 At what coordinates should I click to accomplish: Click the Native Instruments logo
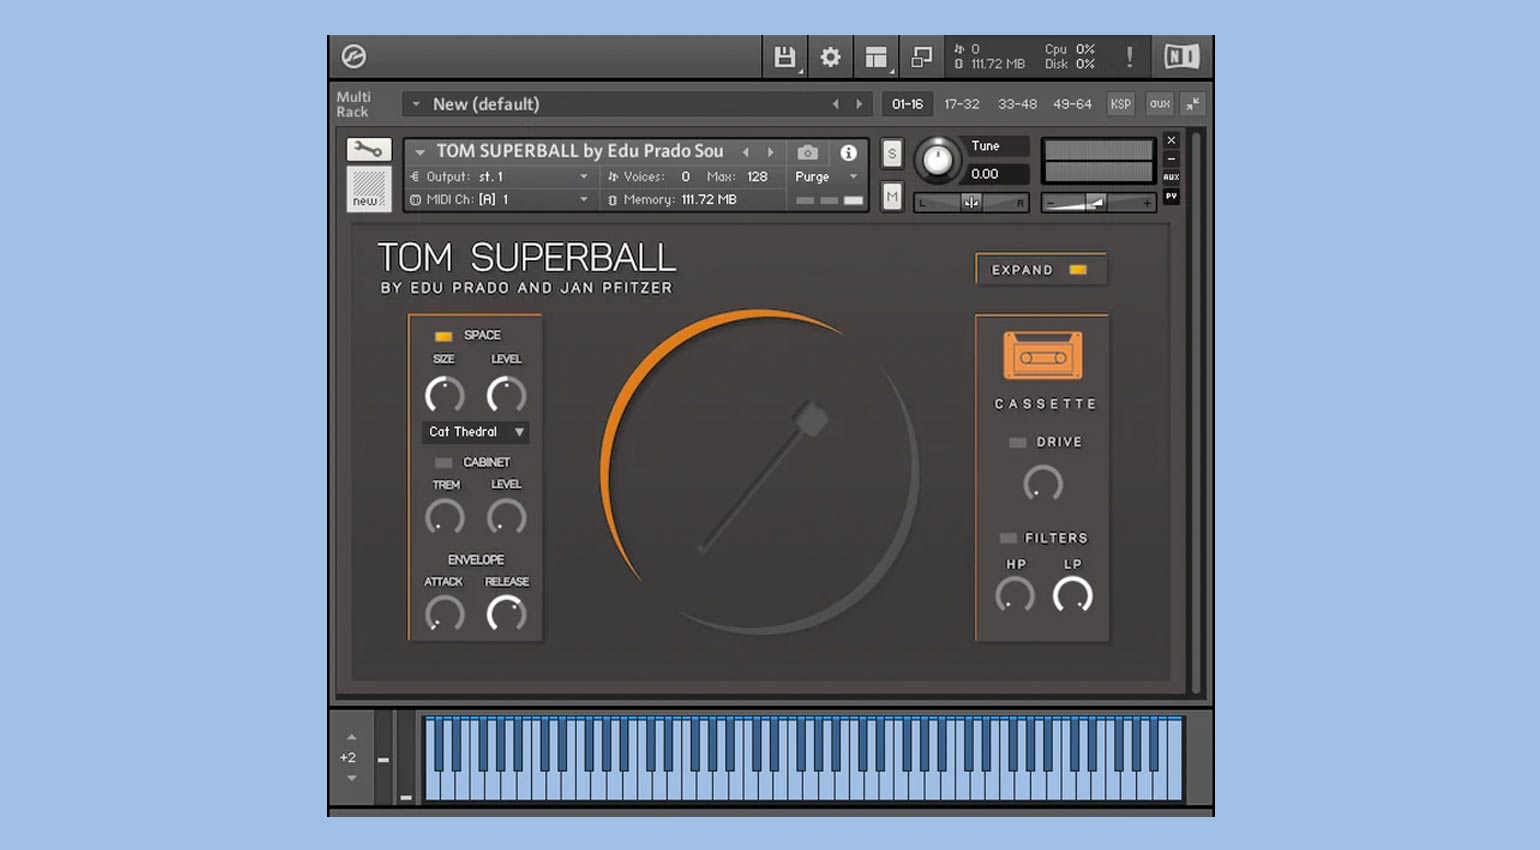pyautogui.click(x=1182, y=57)
